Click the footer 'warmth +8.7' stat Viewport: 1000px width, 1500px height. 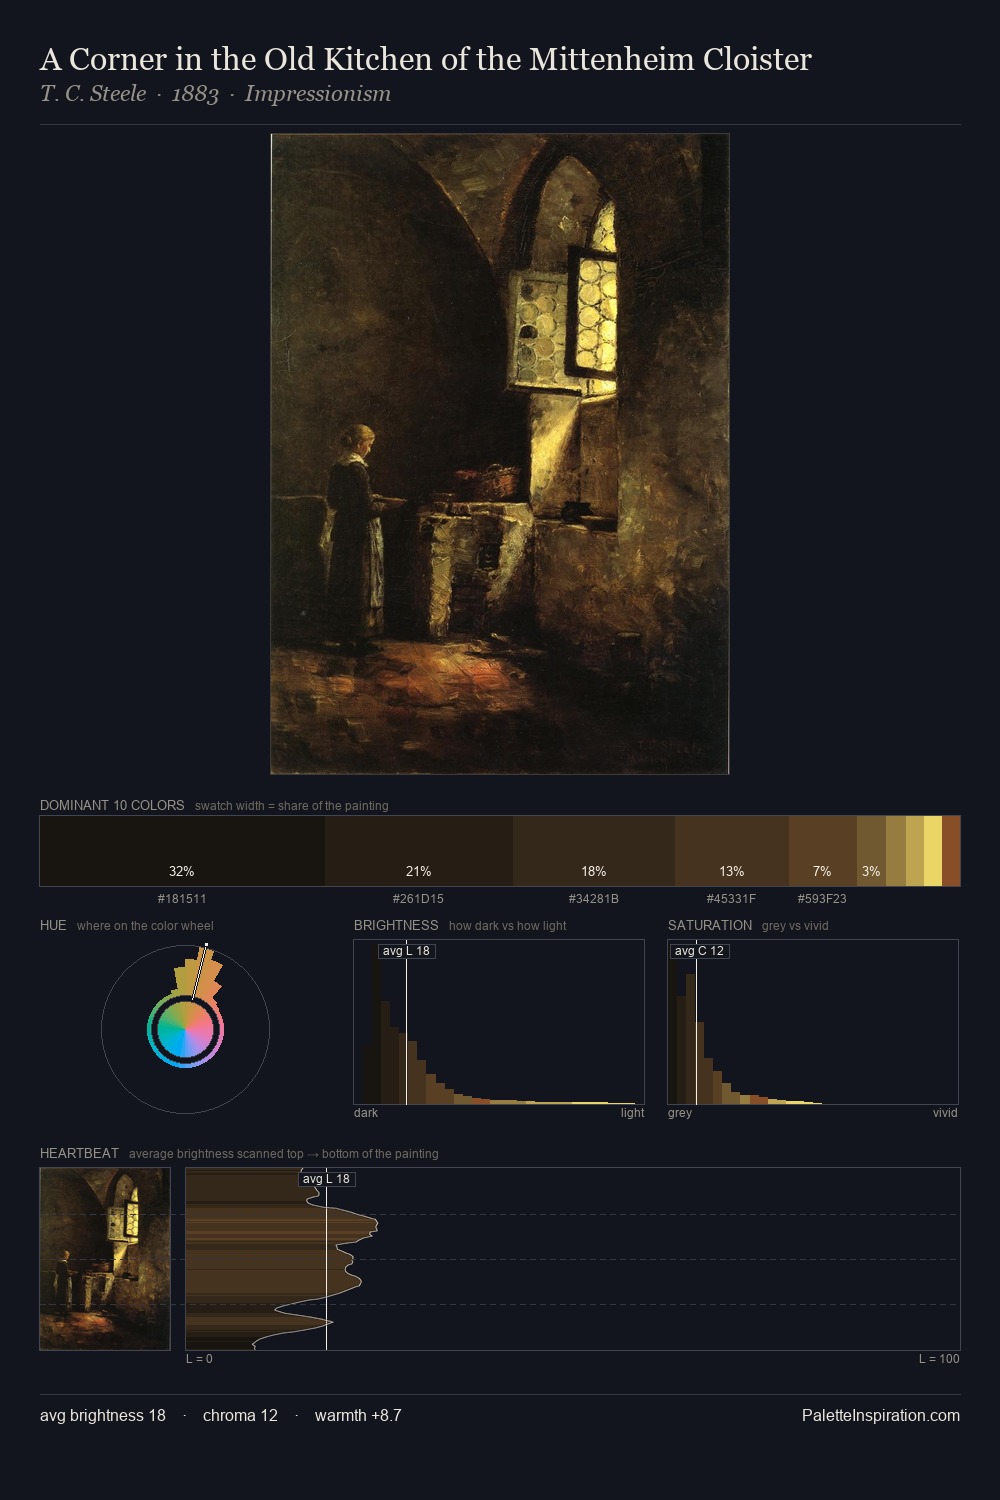click(x=358, y=1415)
